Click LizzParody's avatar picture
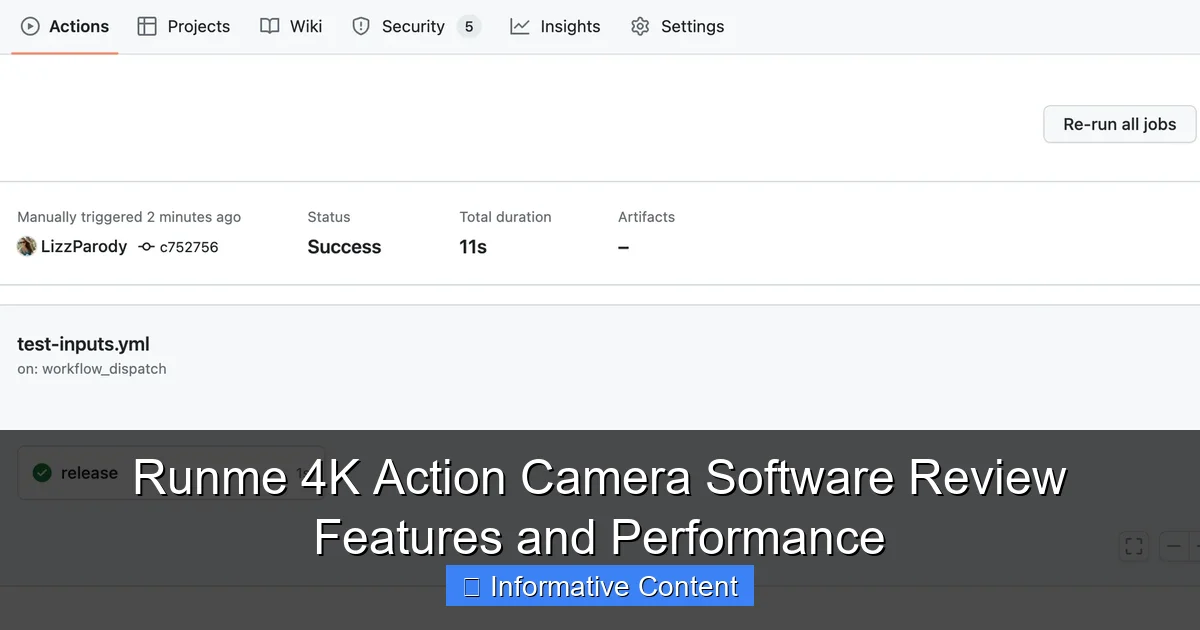The width and height of the screenshot is (1200, 630). click(x=26, y=246)
